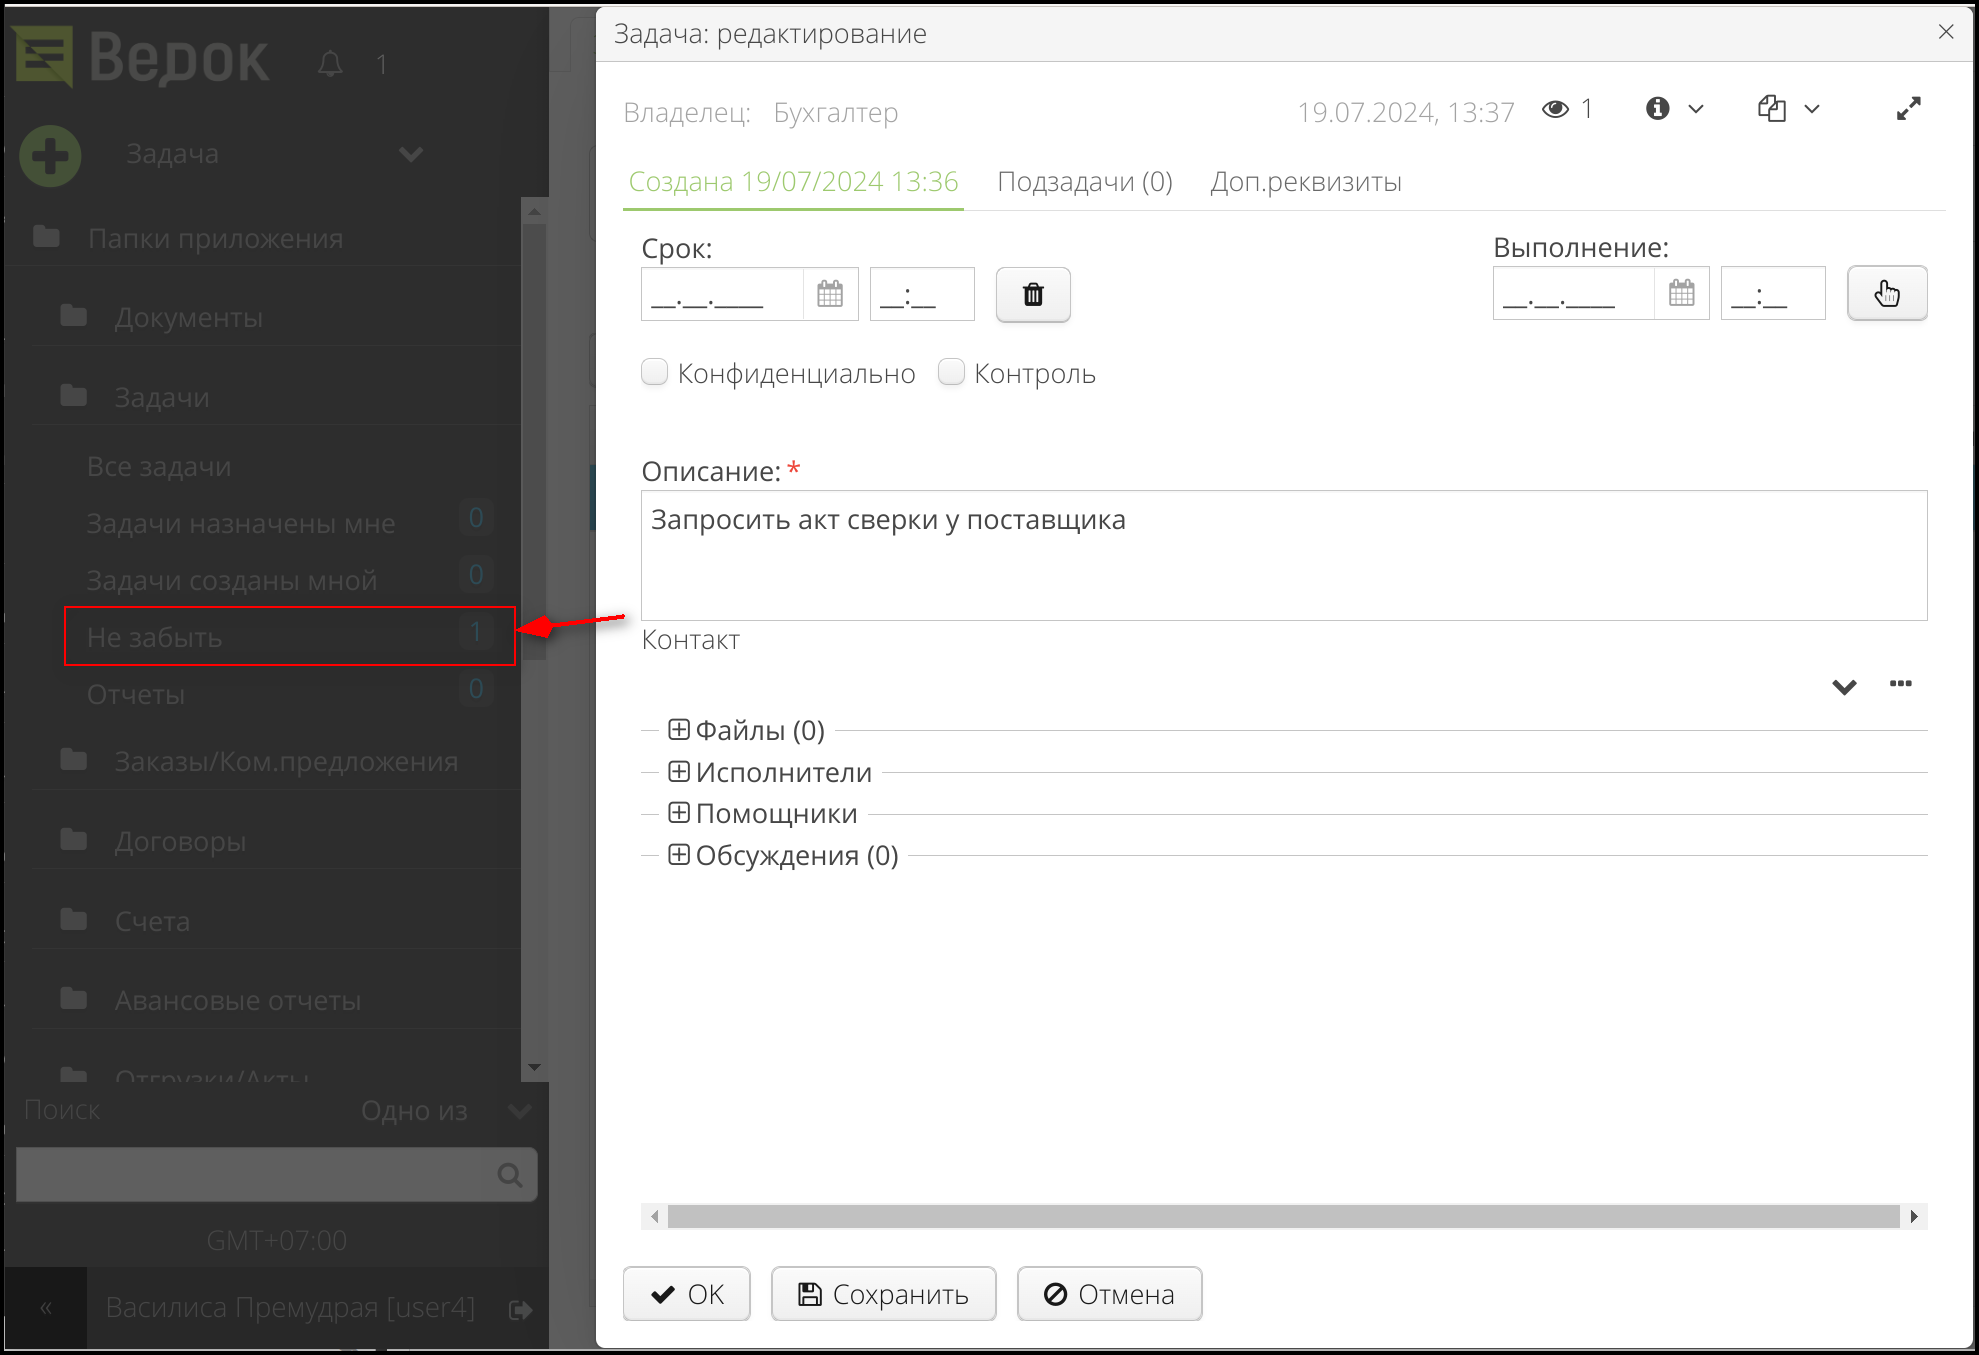Expand the Исполнители section
This screenshot has height=1355, width=1979.
coord(678,771)
